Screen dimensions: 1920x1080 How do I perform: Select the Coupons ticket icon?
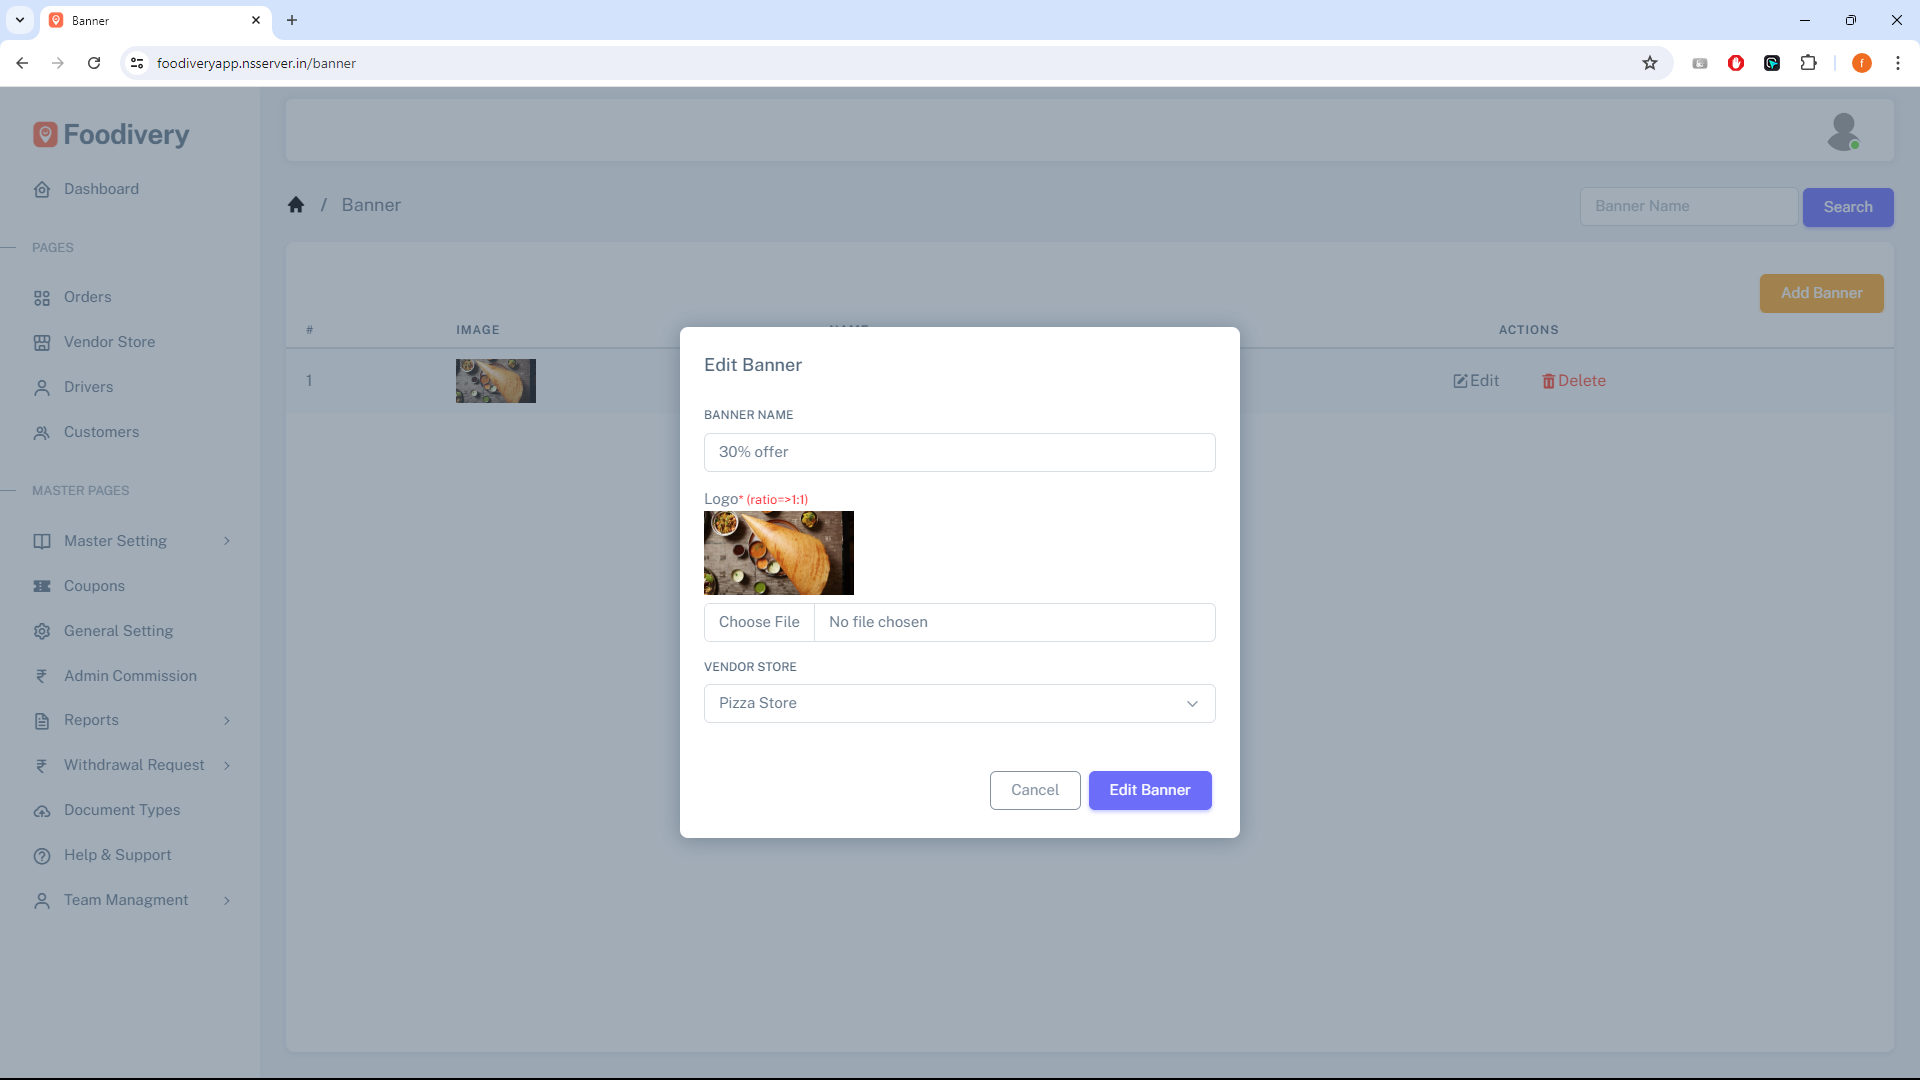(x=41, y=586)
